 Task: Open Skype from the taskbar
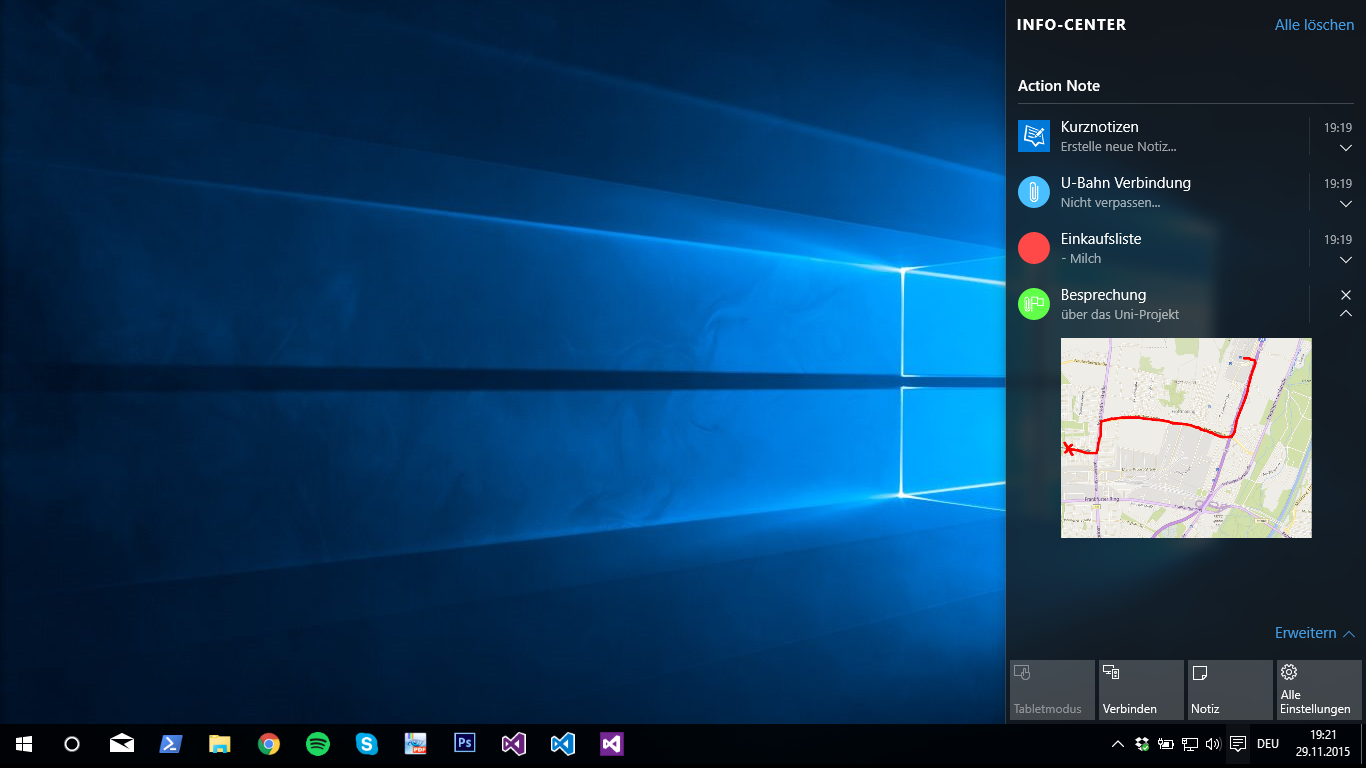[x=367, y=744]
